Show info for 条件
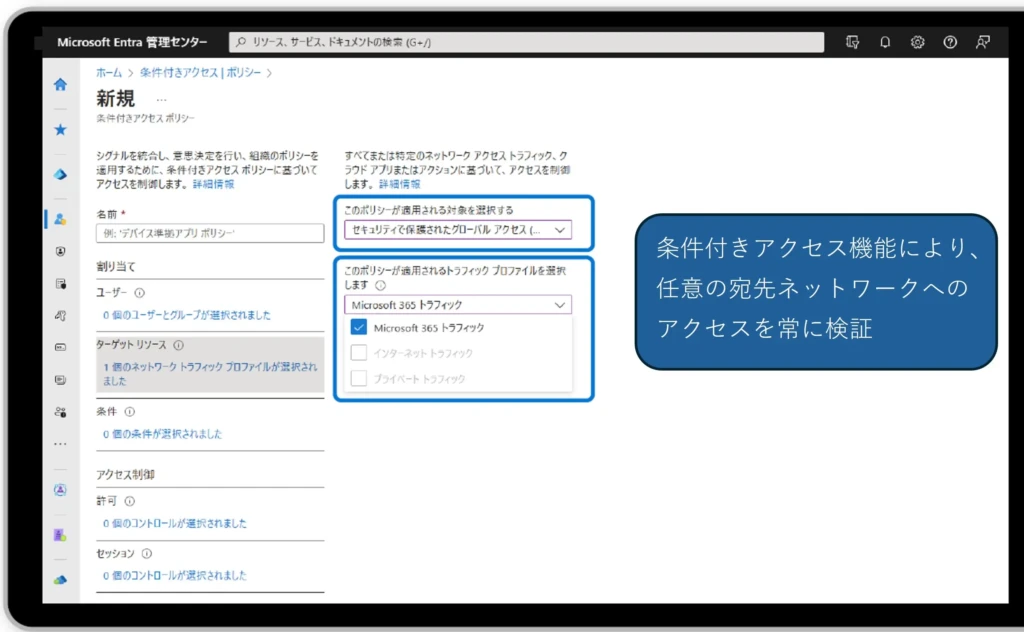Image resolution: width=1024 pixels, height=632 pixels. (129, 411)
